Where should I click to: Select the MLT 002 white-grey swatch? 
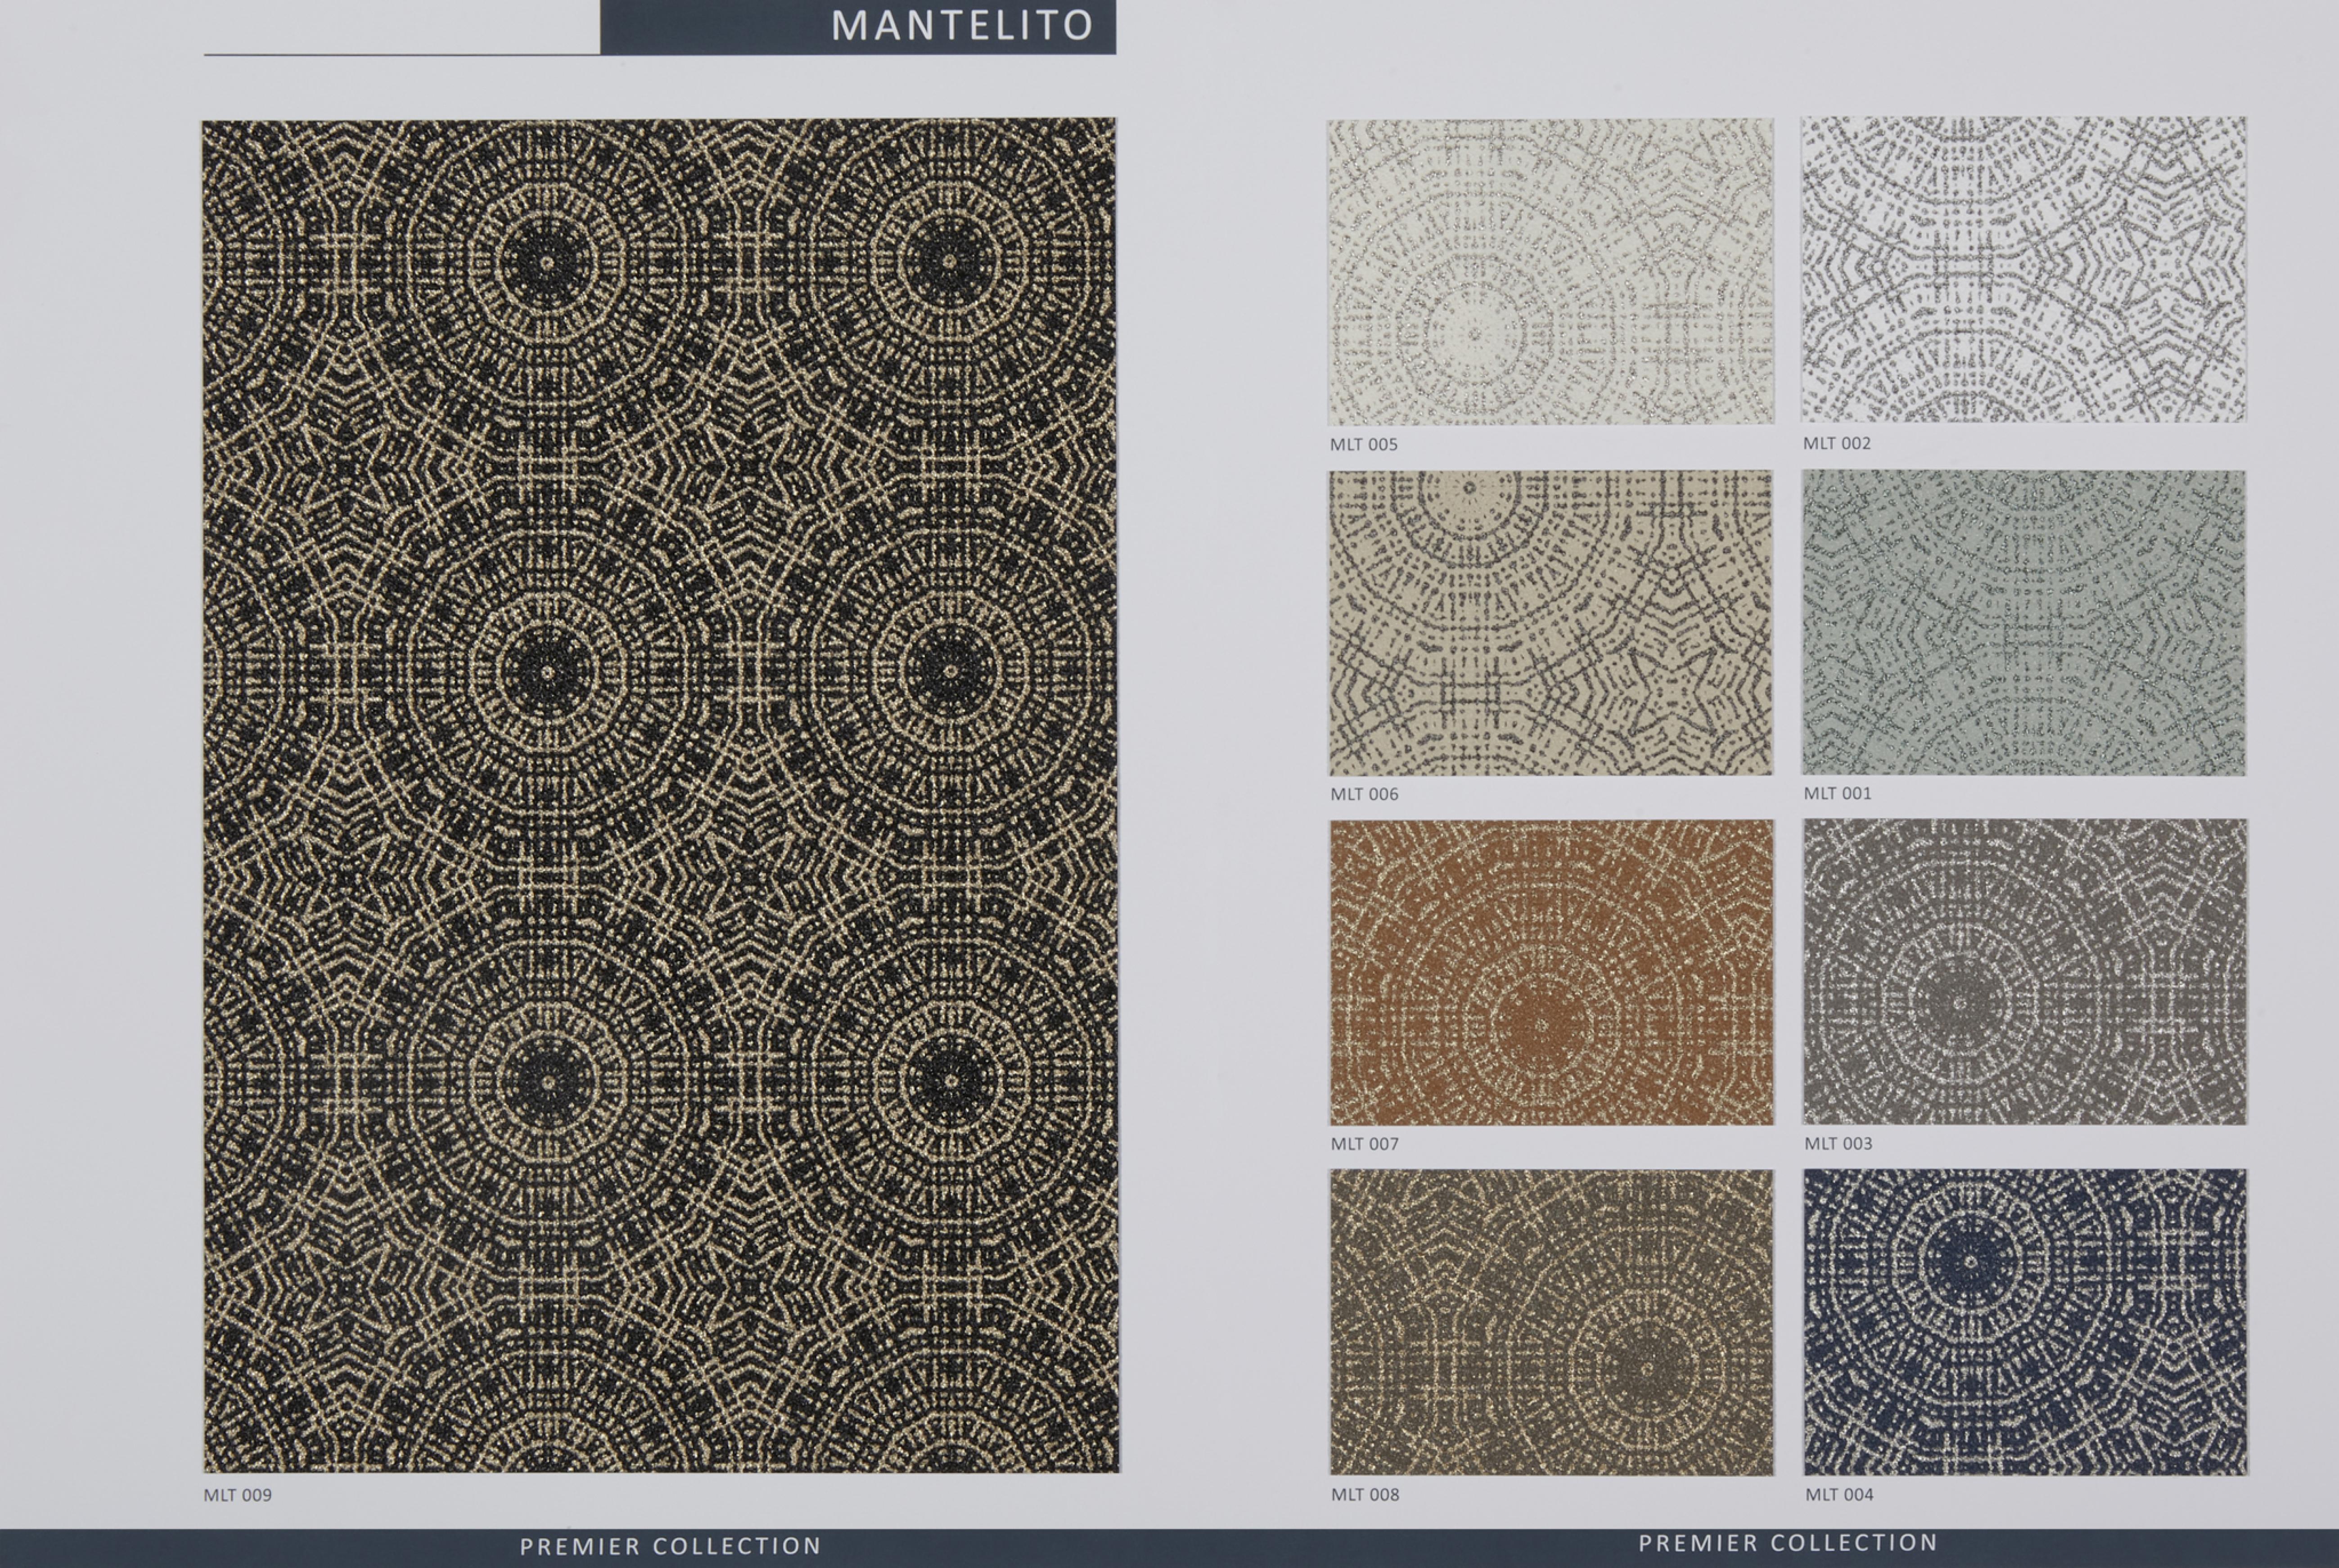click(x=2023, y=270)
